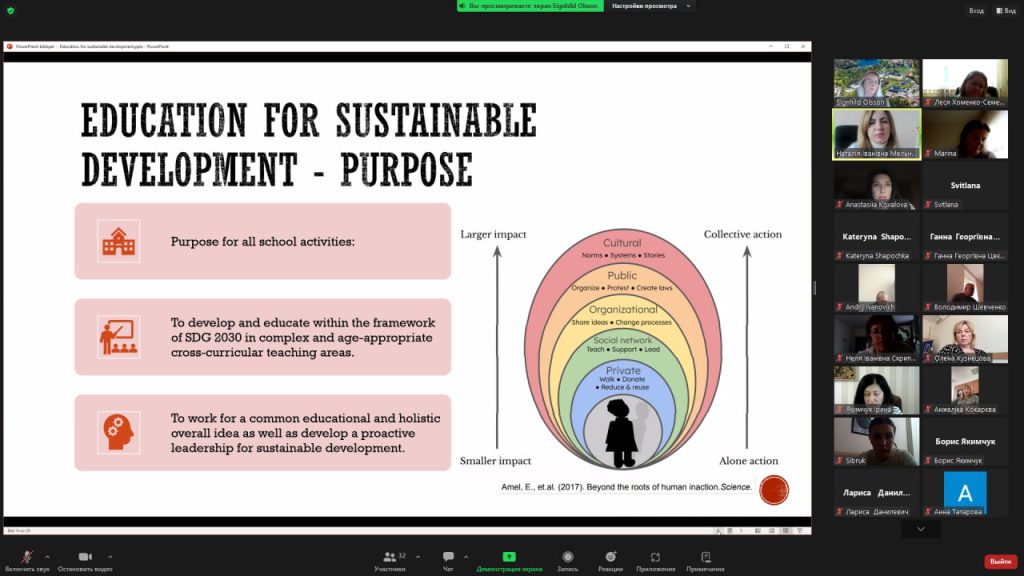This screenshot has width=1024, height=576.
Task: Select Signhild Olsson's video thumbnail
Action: (876, 83)
